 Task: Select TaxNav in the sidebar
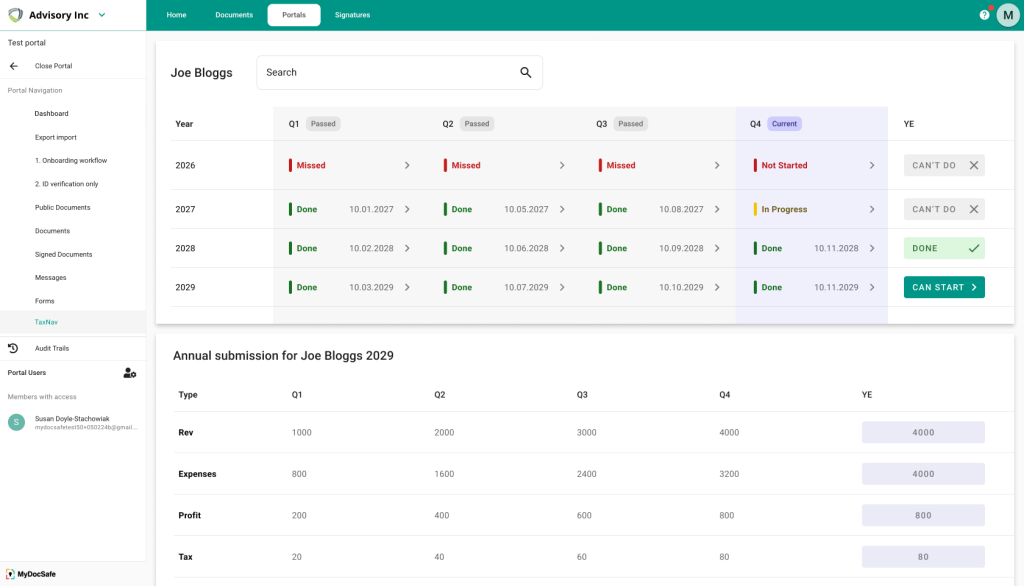46,322
